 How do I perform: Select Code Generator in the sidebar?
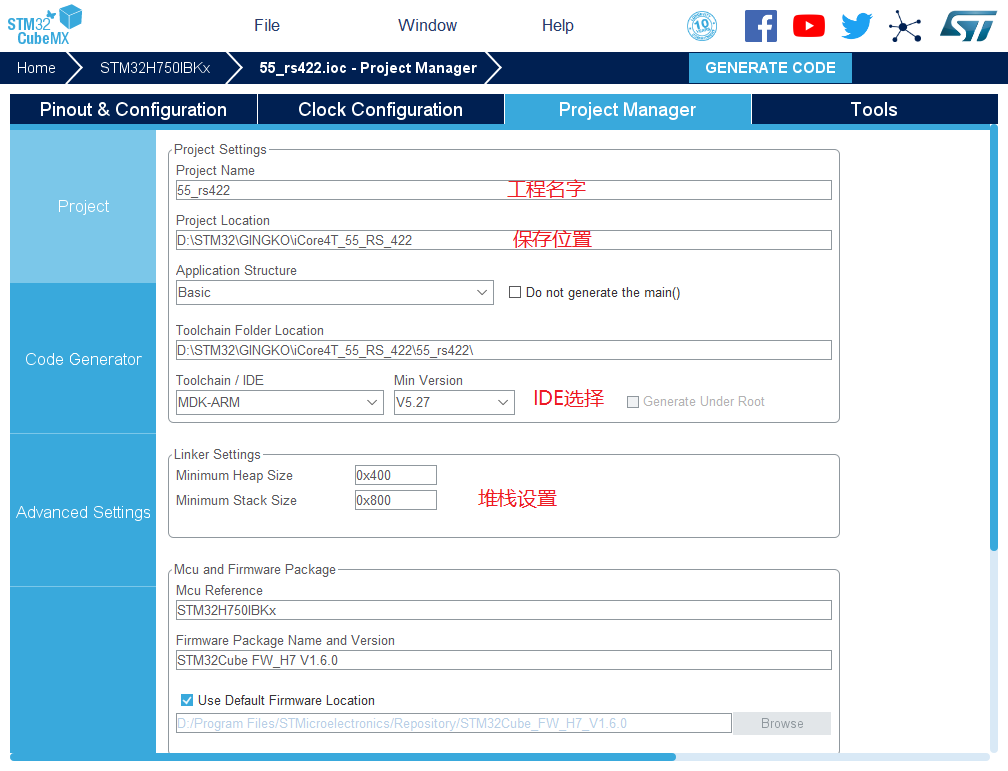83,360
